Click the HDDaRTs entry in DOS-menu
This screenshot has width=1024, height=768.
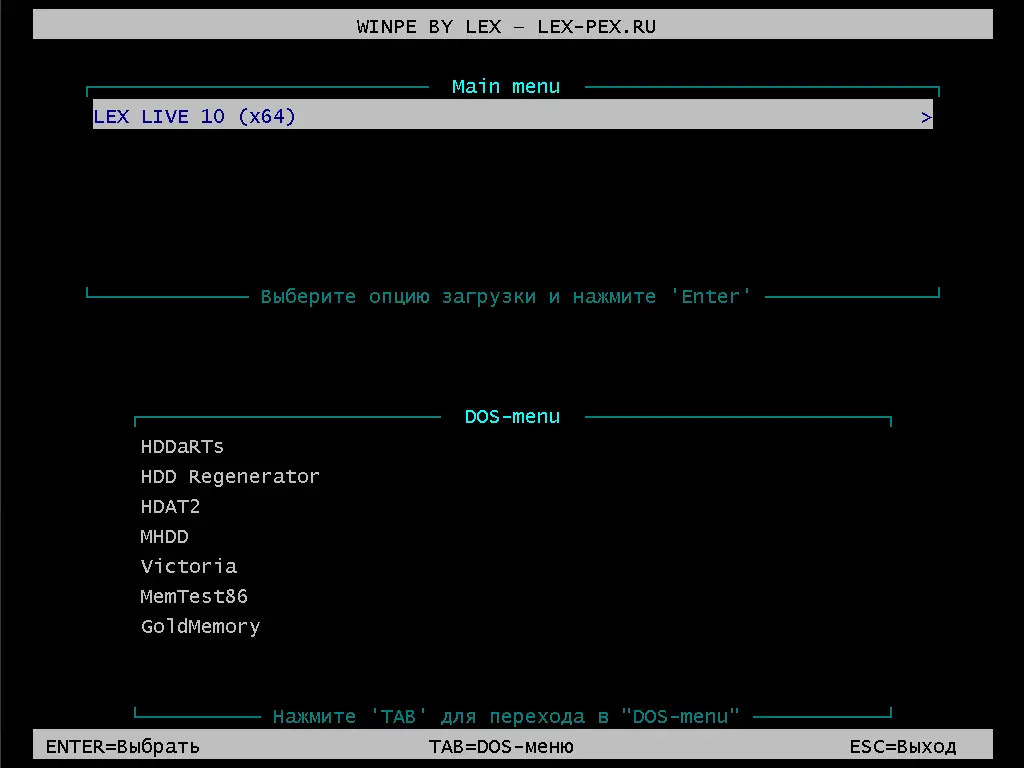tap(181, 447)
